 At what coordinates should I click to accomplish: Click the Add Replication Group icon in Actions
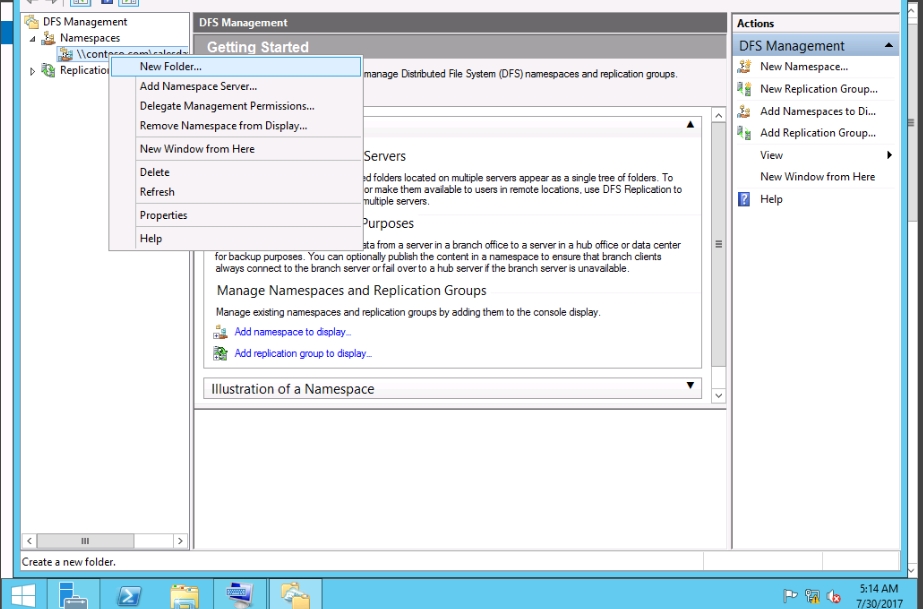click(x=744, y=133)
